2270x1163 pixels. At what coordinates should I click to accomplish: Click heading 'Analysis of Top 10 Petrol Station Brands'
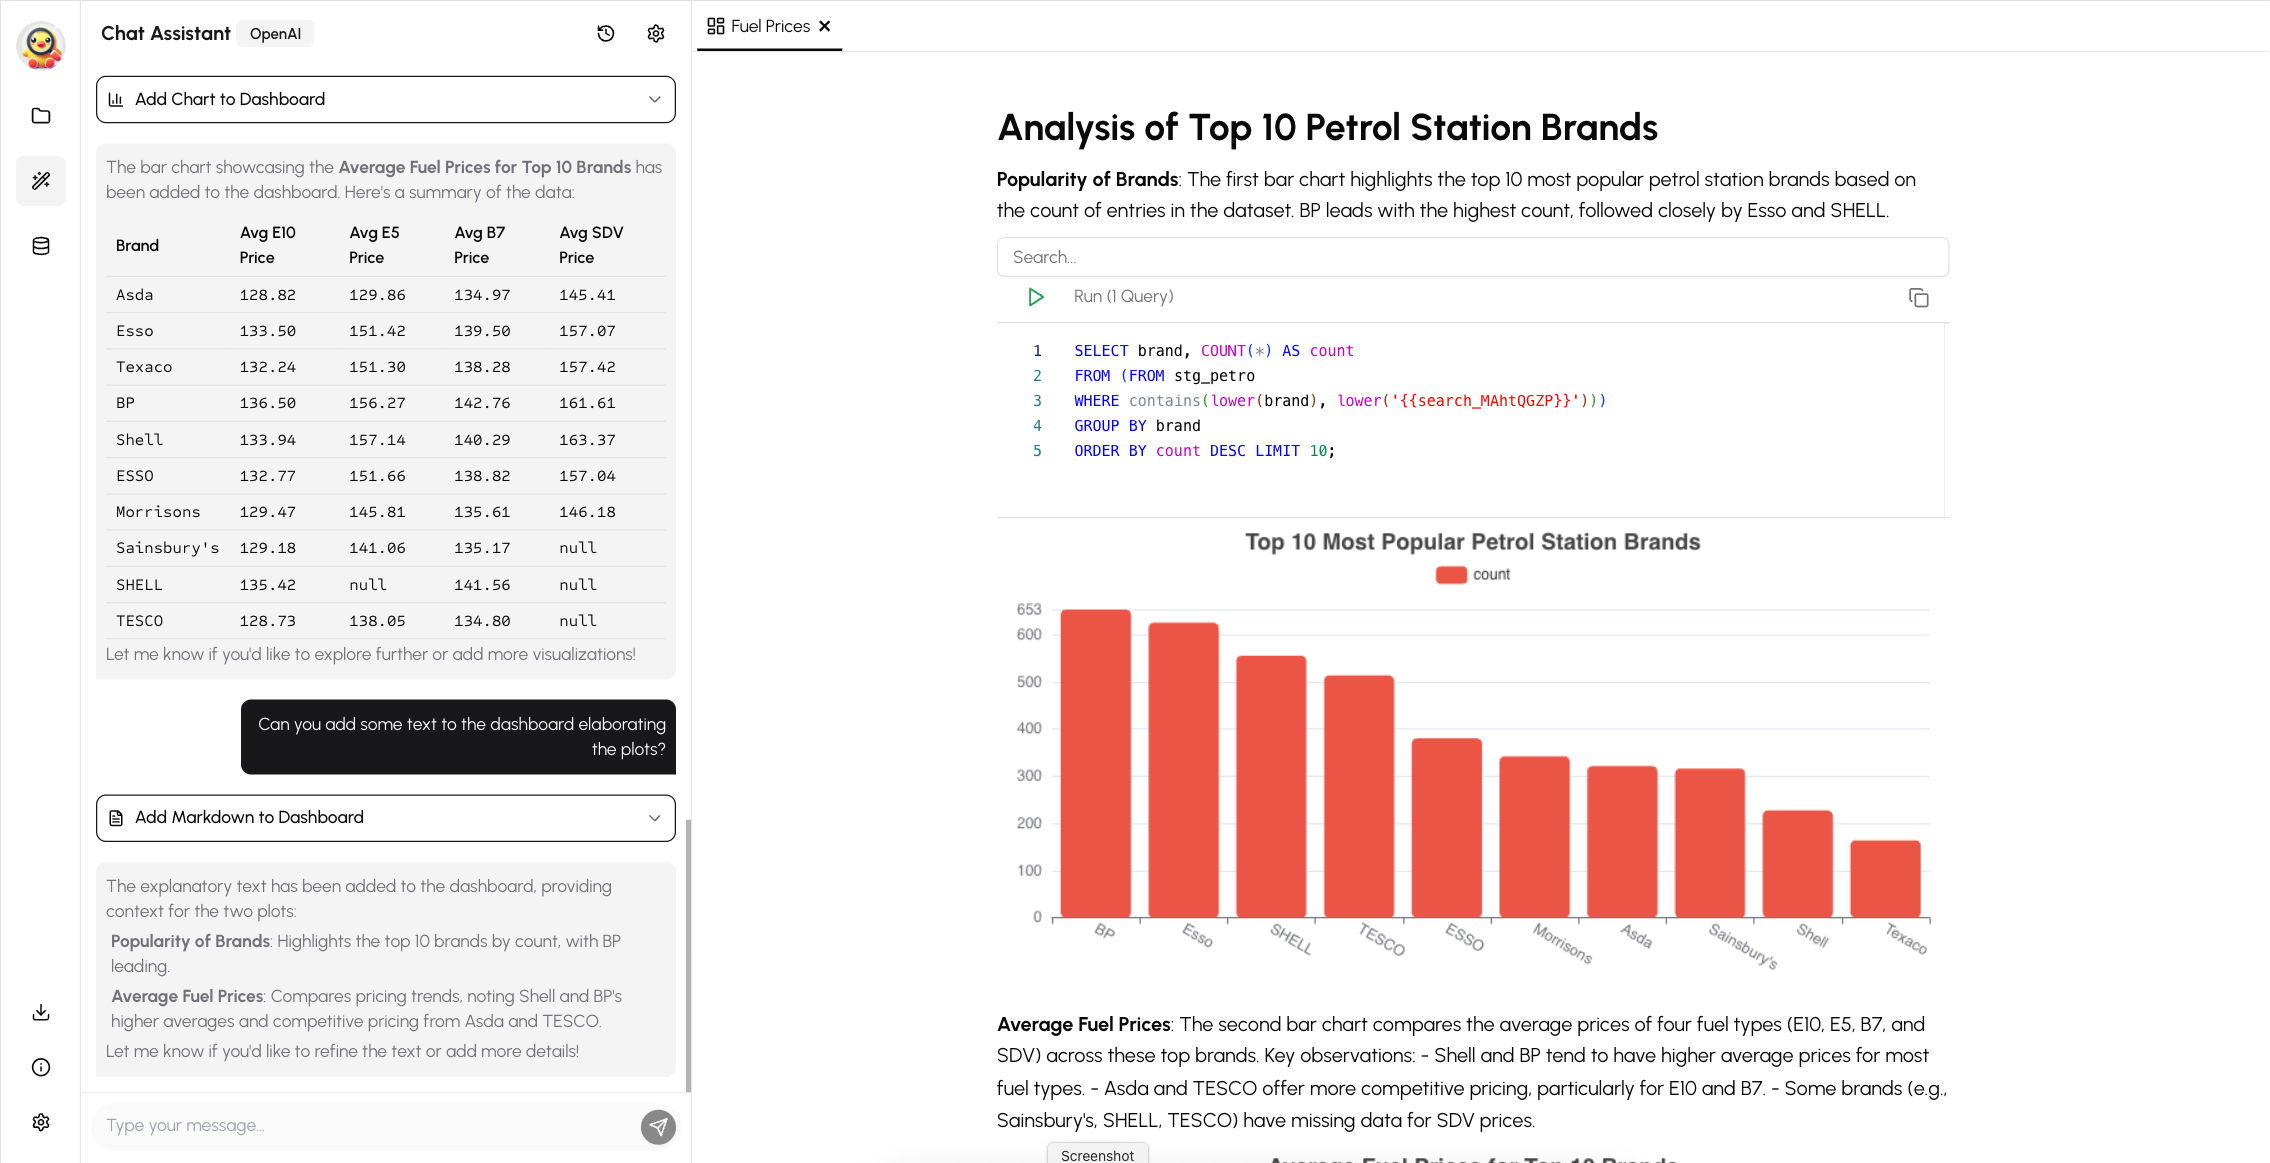[1327, 128]
